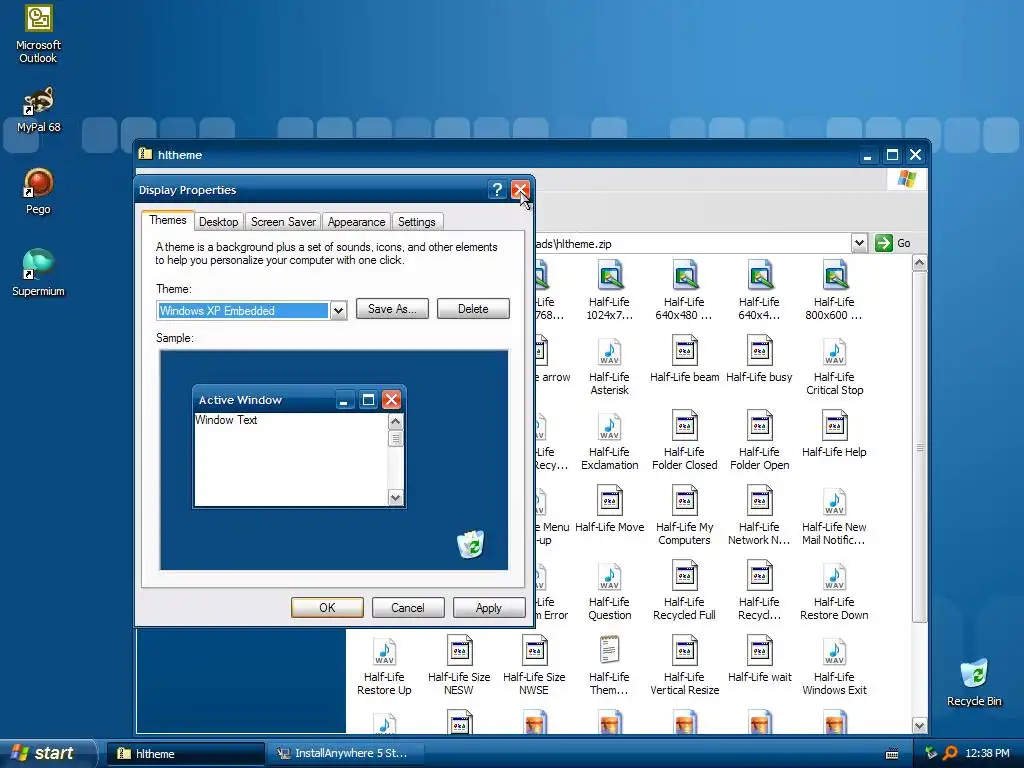Select the Half-Life Vertical Resize cursor
This screenshot has height=768, width=1024.
pos(684,666)
